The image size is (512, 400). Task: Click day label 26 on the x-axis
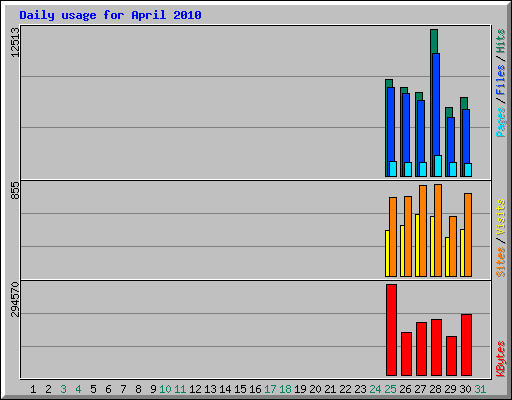405,389
